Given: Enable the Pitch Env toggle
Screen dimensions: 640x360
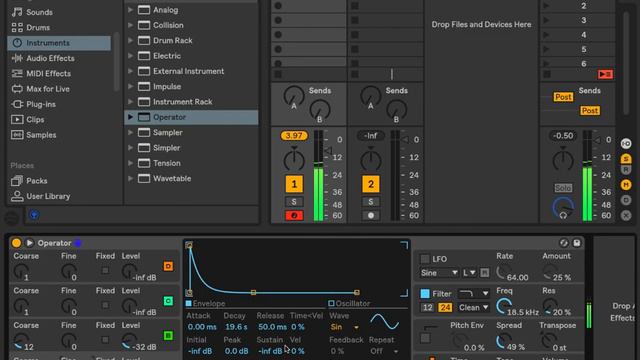Looking at the screenshot, I should [x=425, y=338].
